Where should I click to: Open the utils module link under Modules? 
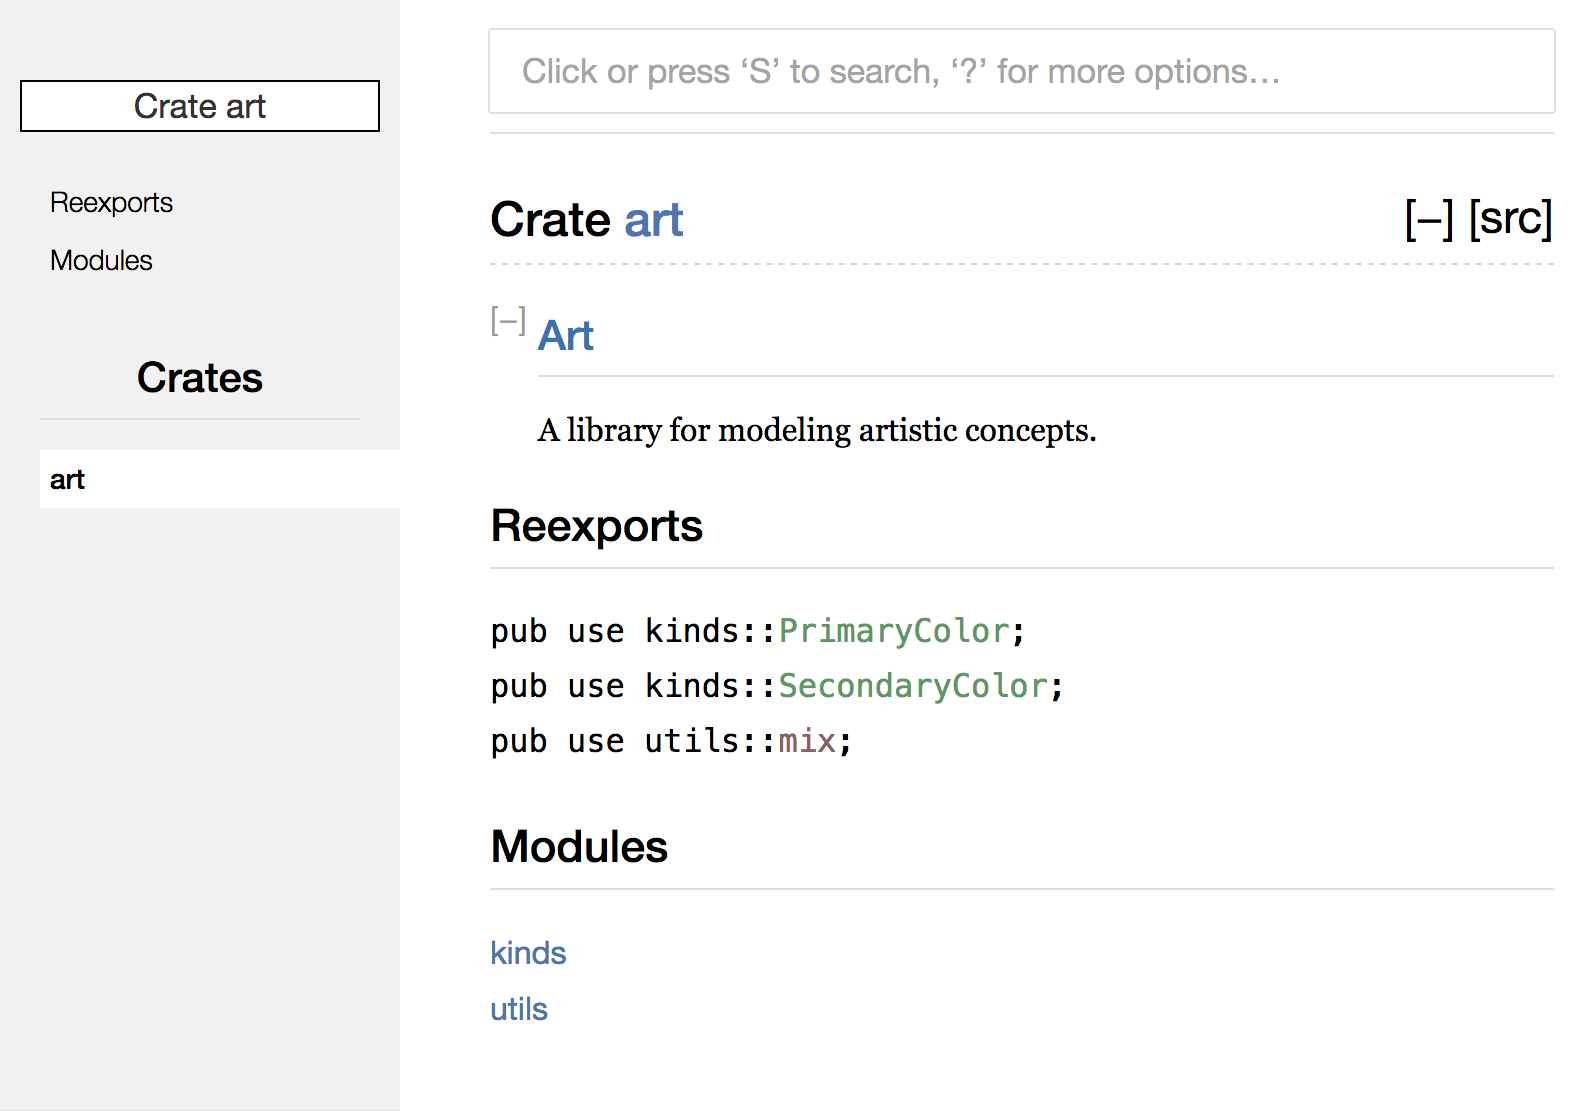point(519,1009)
